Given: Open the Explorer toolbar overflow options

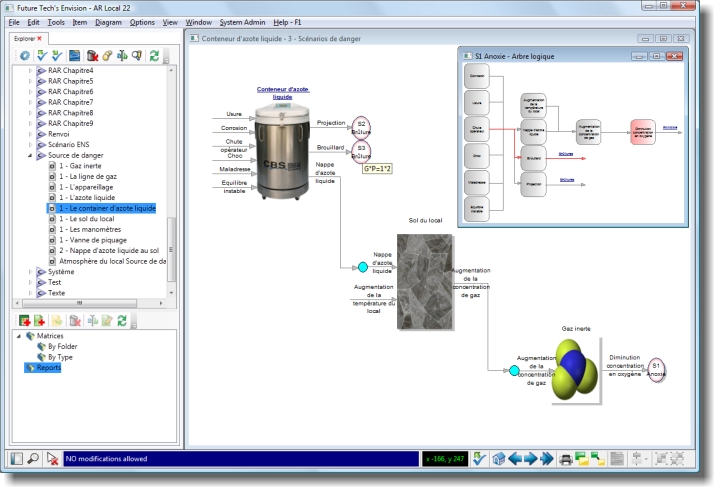Looking at the screenshot, I should (x=166, y=56).
